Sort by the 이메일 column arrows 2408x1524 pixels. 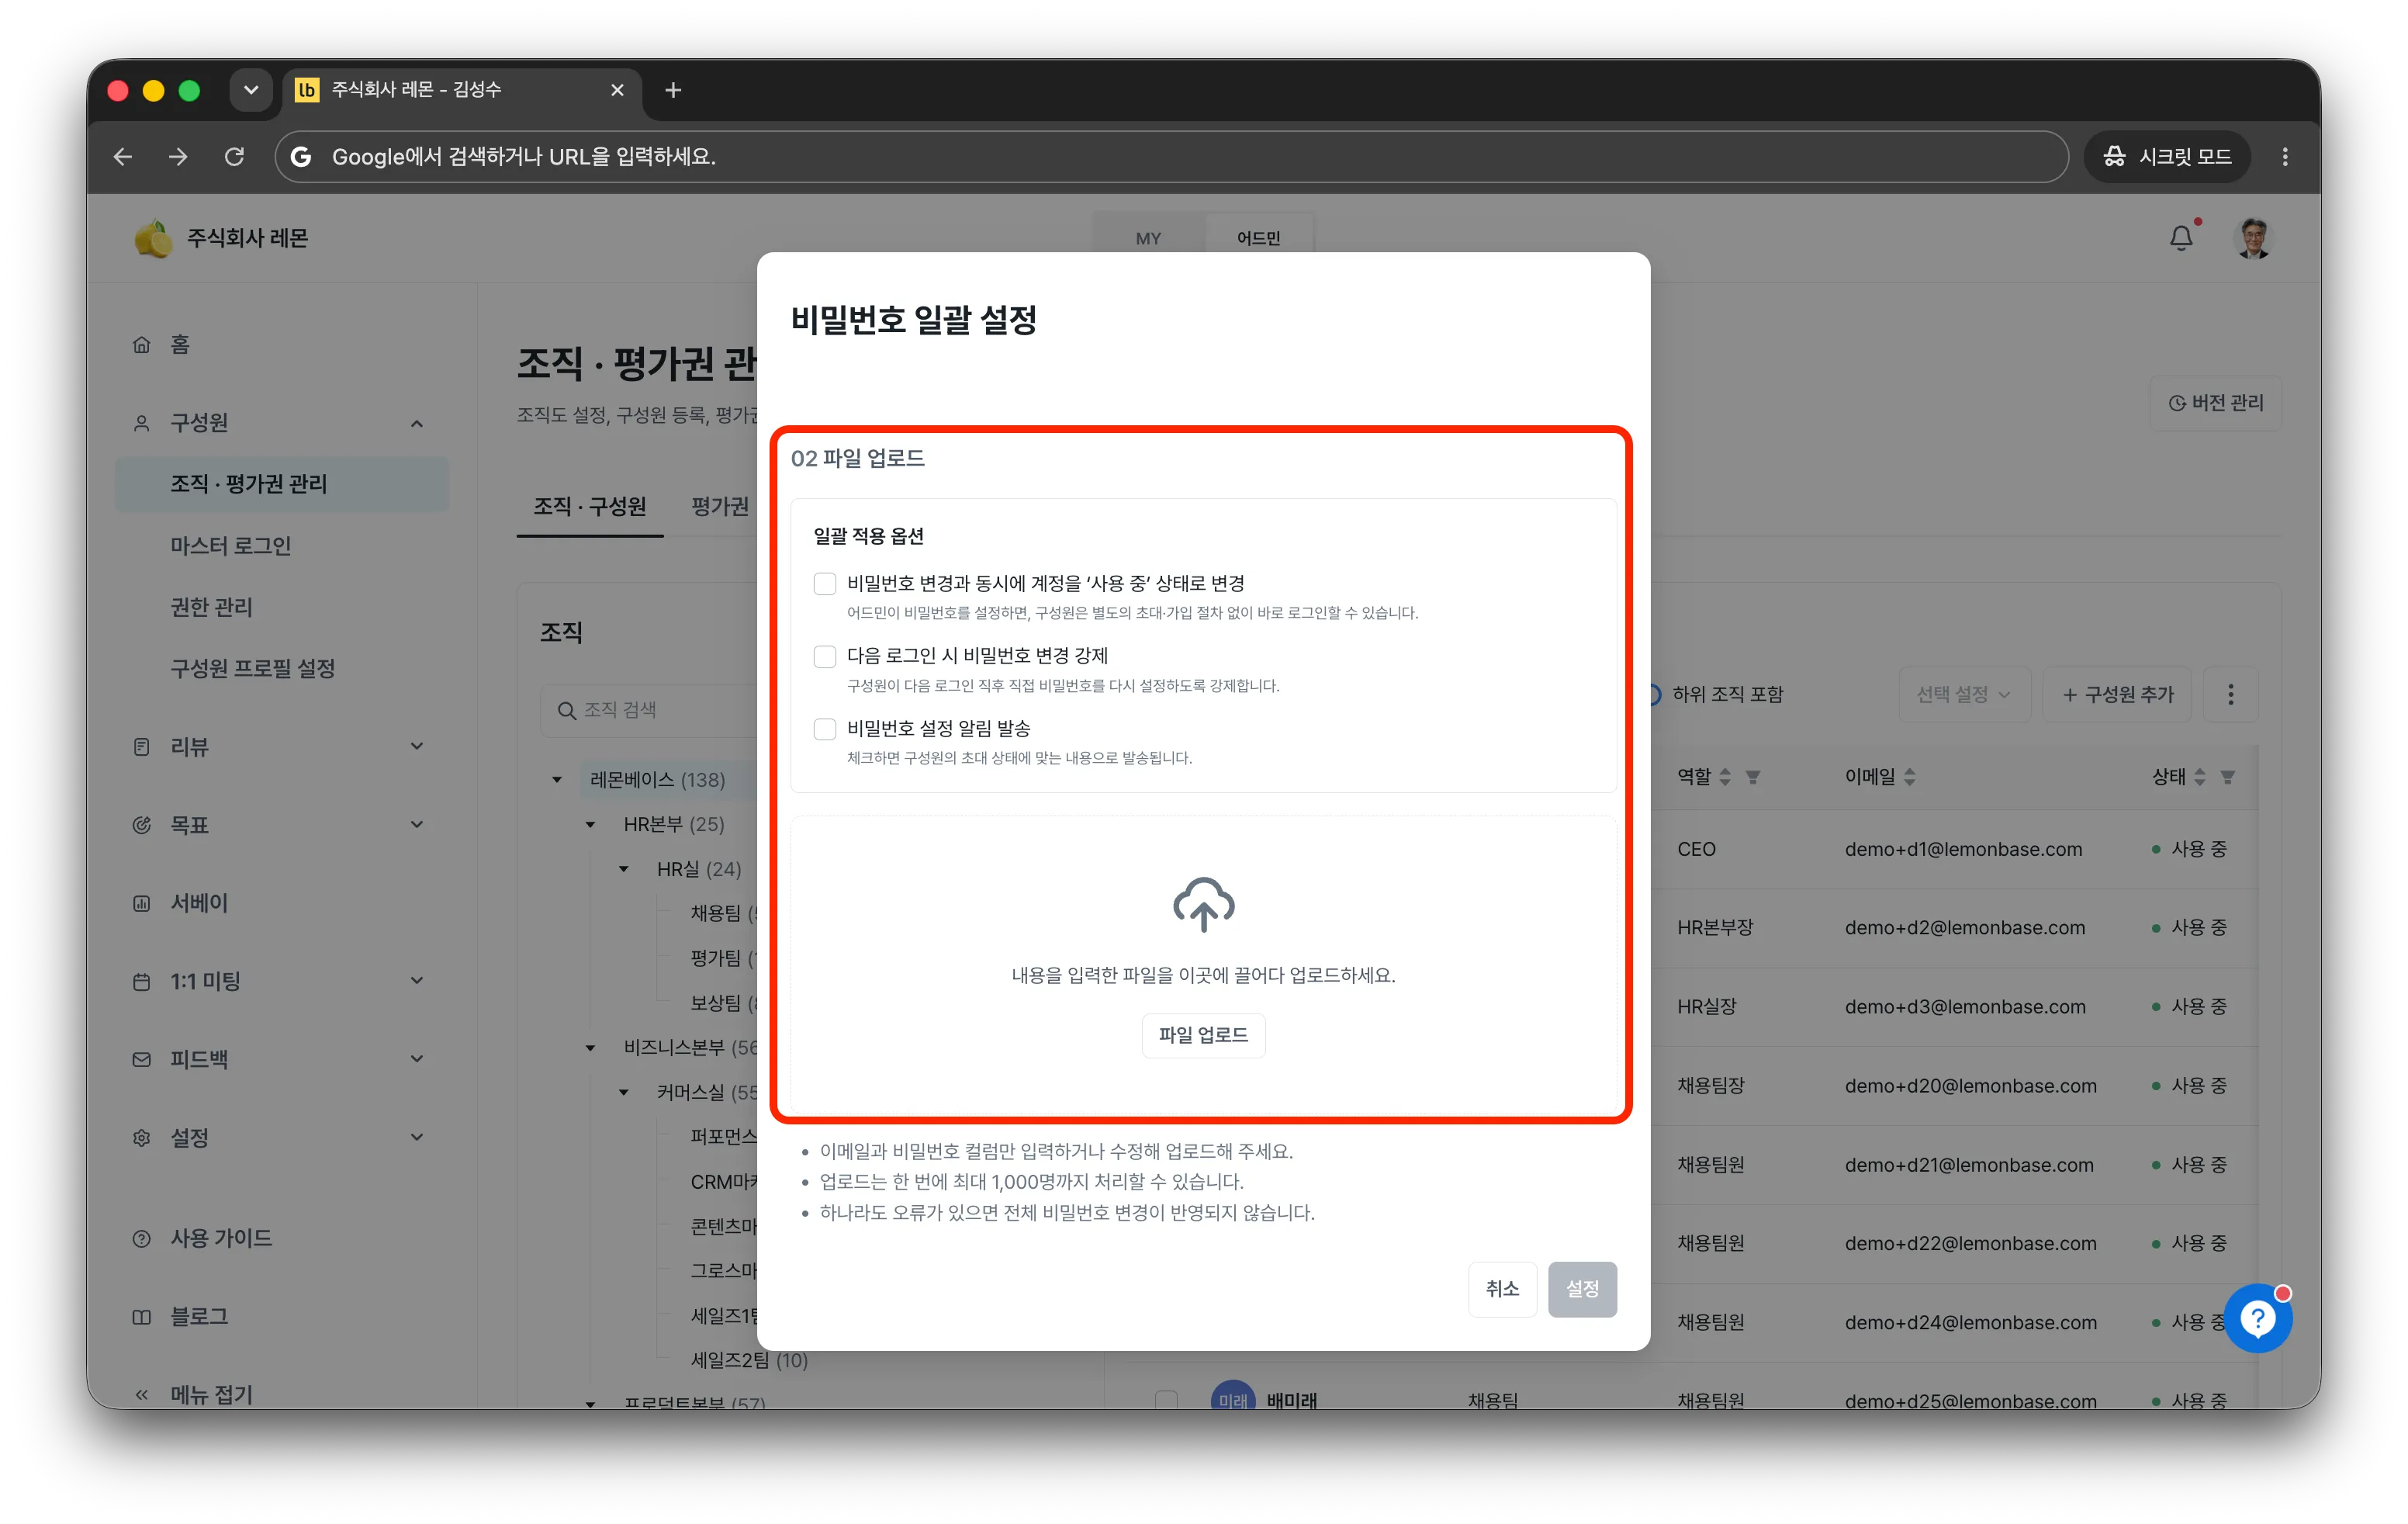point(1910,777)
